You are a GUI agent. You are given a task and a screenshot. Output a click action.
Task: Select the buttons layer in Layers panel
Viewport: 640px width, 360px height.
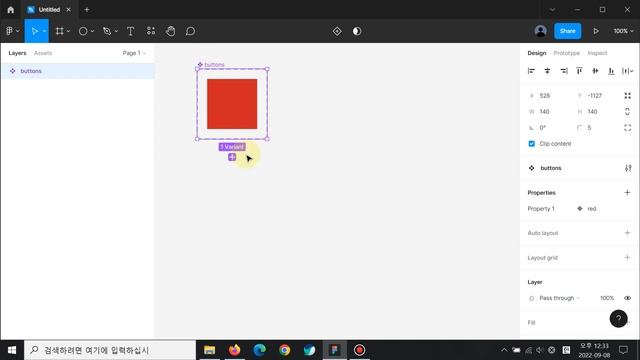(x=78, y=71)
